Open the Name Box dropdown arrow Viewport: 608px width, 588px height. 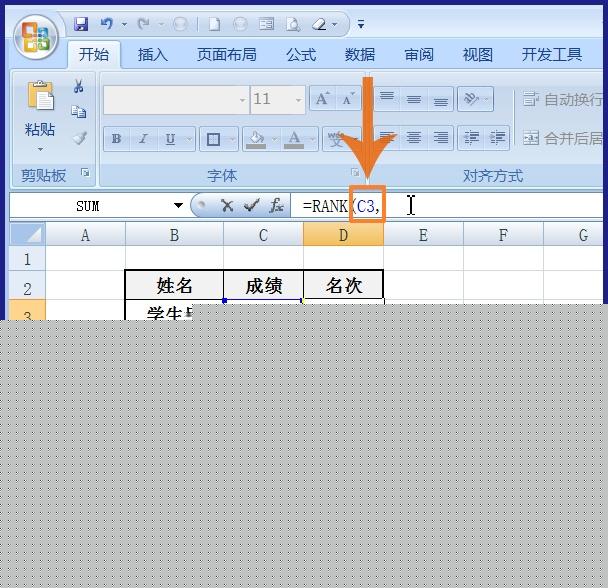[x=178, y=206]
